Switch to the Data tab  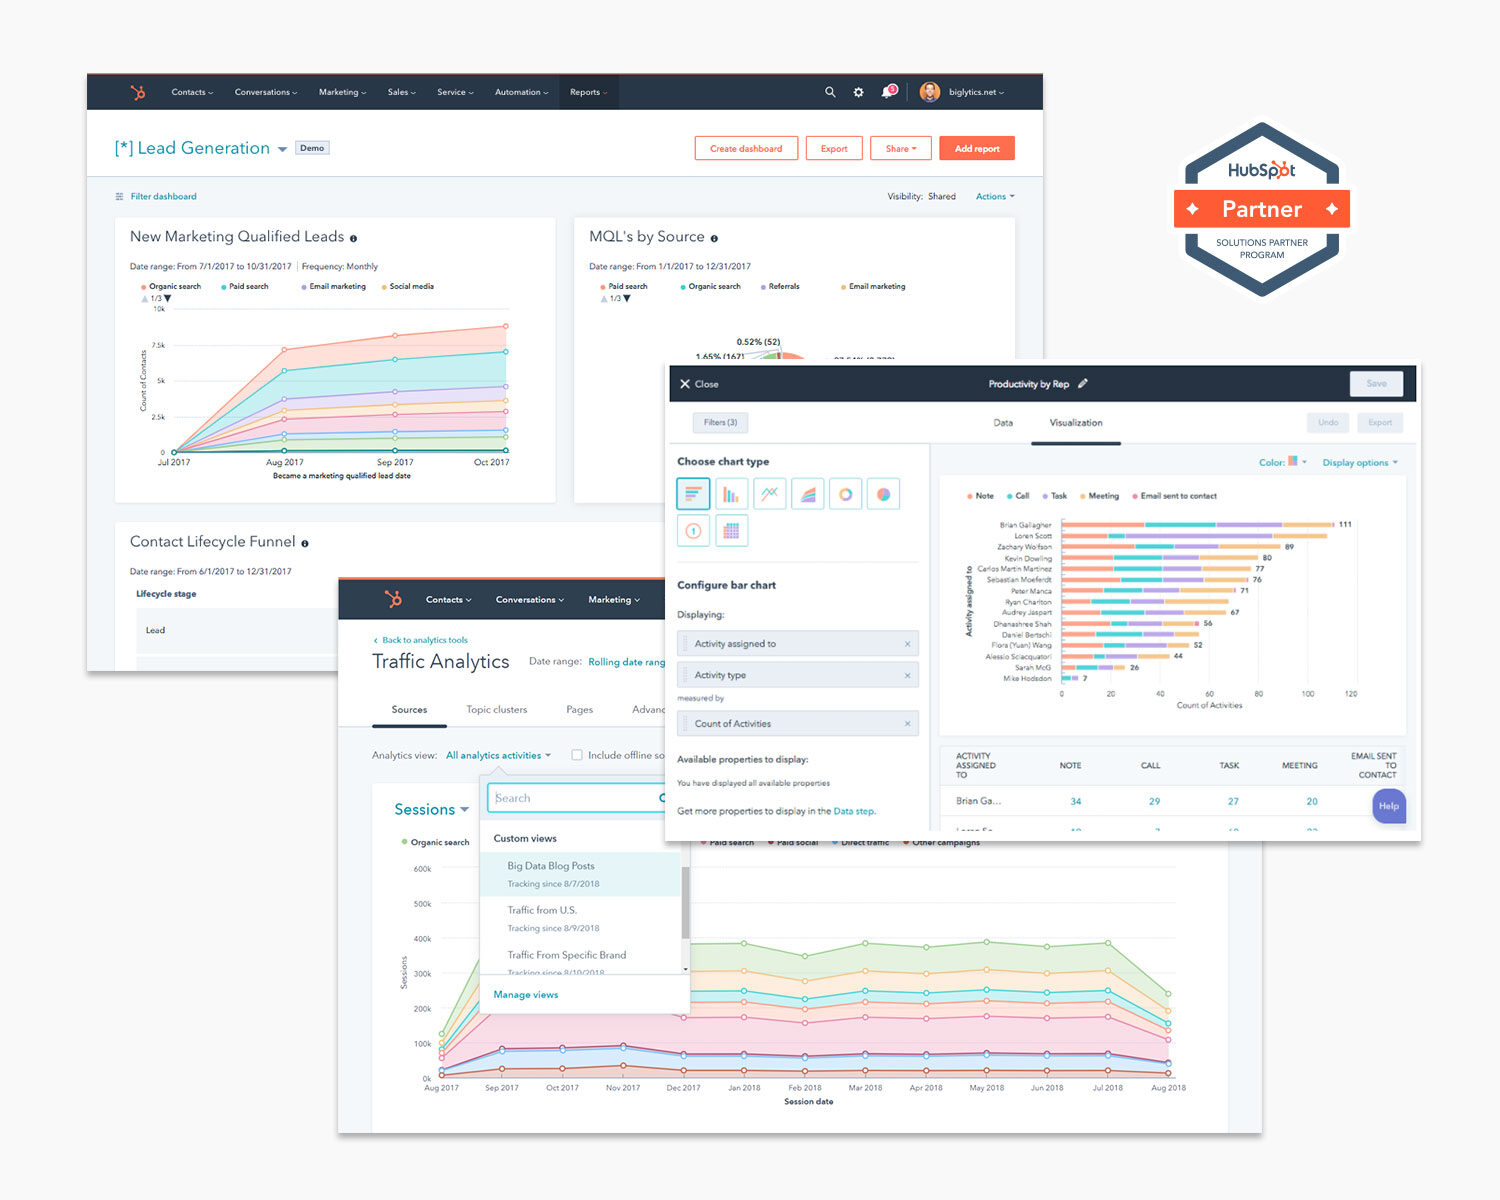pyautogui.click(x=1003, y=423)
